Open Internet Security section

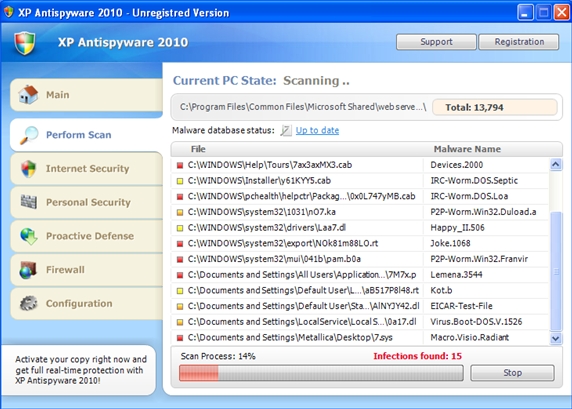click(86, 169)
